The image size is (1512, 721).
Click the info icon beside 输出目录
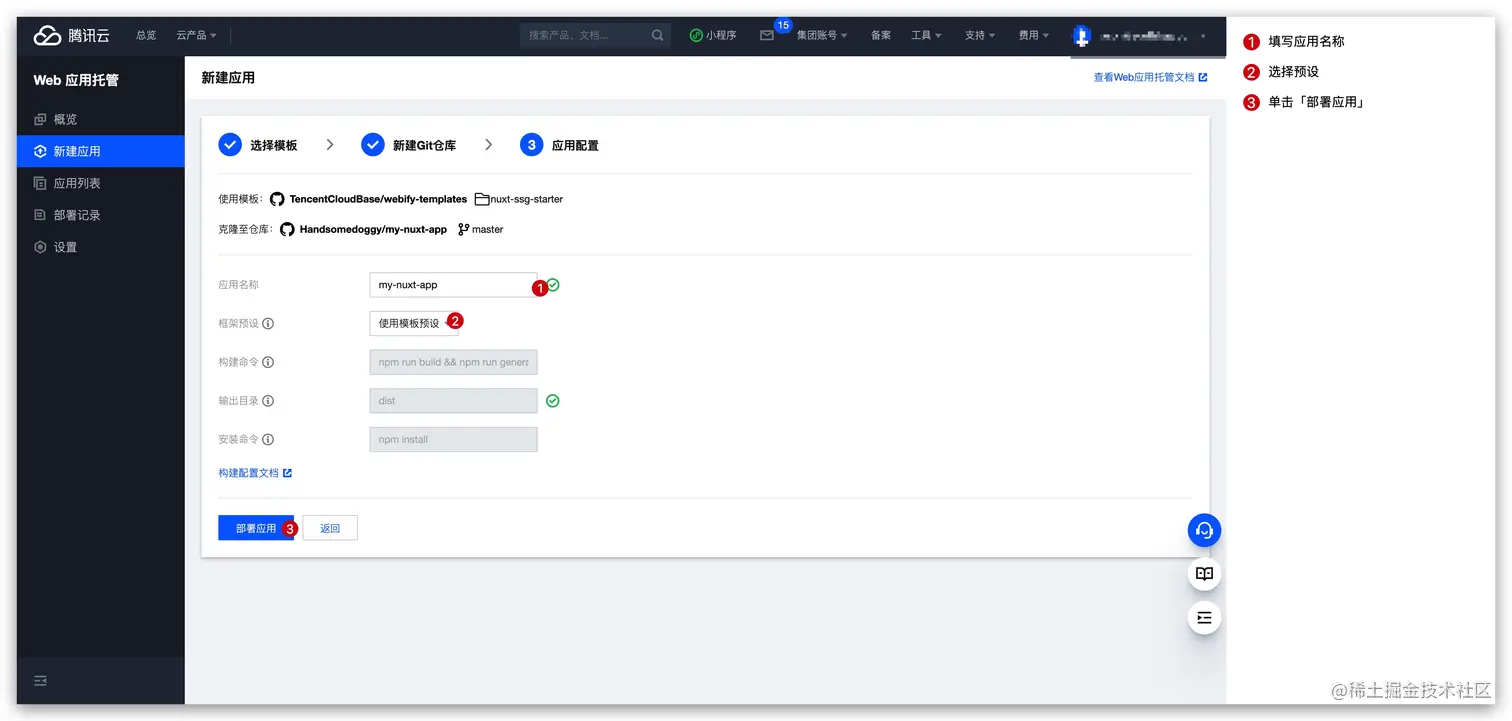click(268, 401)
